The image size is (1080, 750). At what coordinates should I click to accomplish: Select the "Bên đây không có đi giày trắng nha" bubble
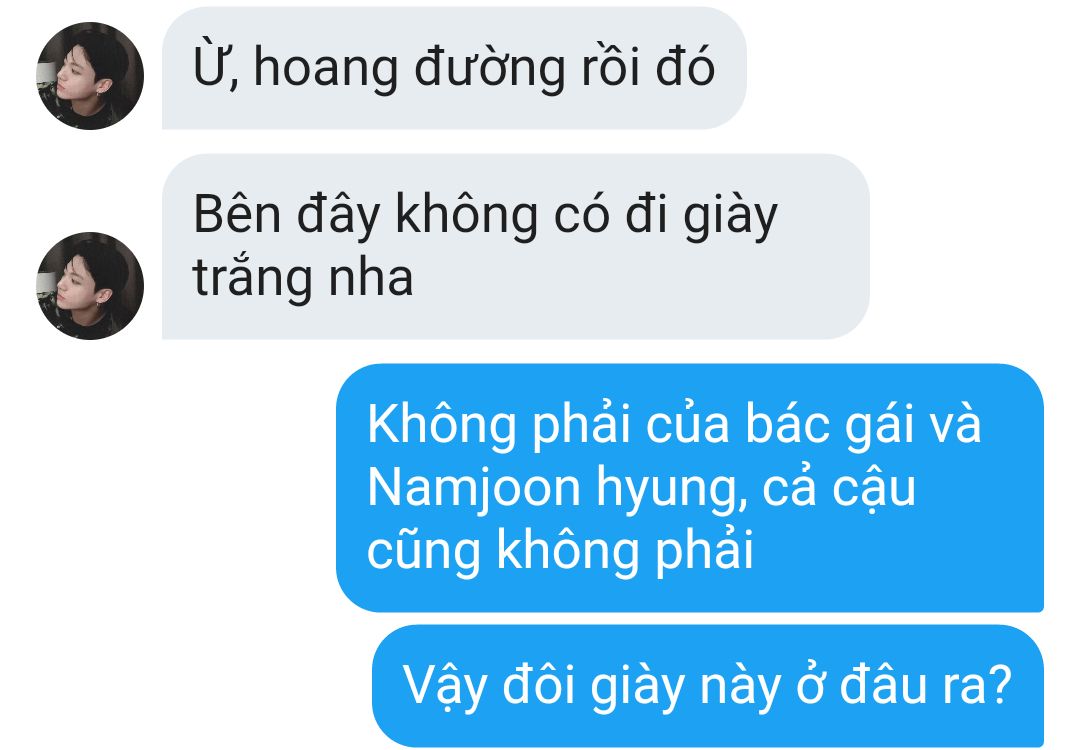tap(516, 247)
